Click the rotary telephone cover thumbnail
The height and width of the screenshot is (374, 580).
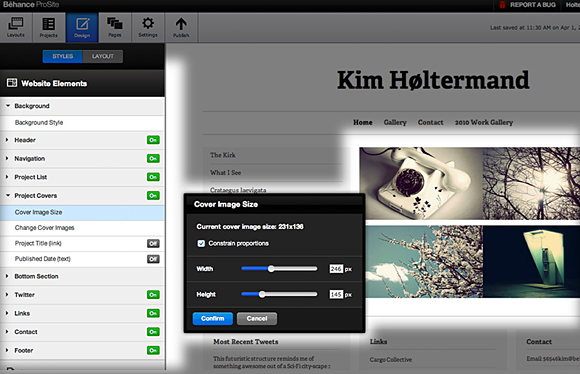click(x=421, y=183)
